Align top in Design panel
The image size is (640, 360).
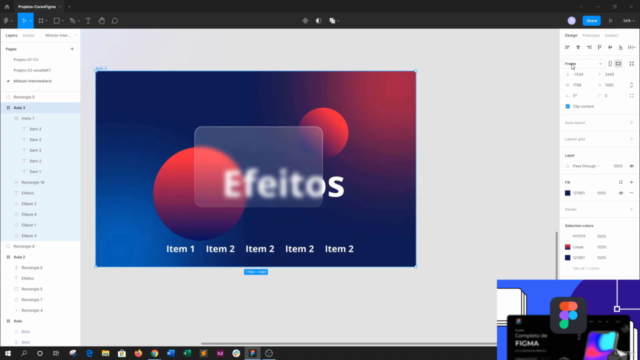(600, 47)
